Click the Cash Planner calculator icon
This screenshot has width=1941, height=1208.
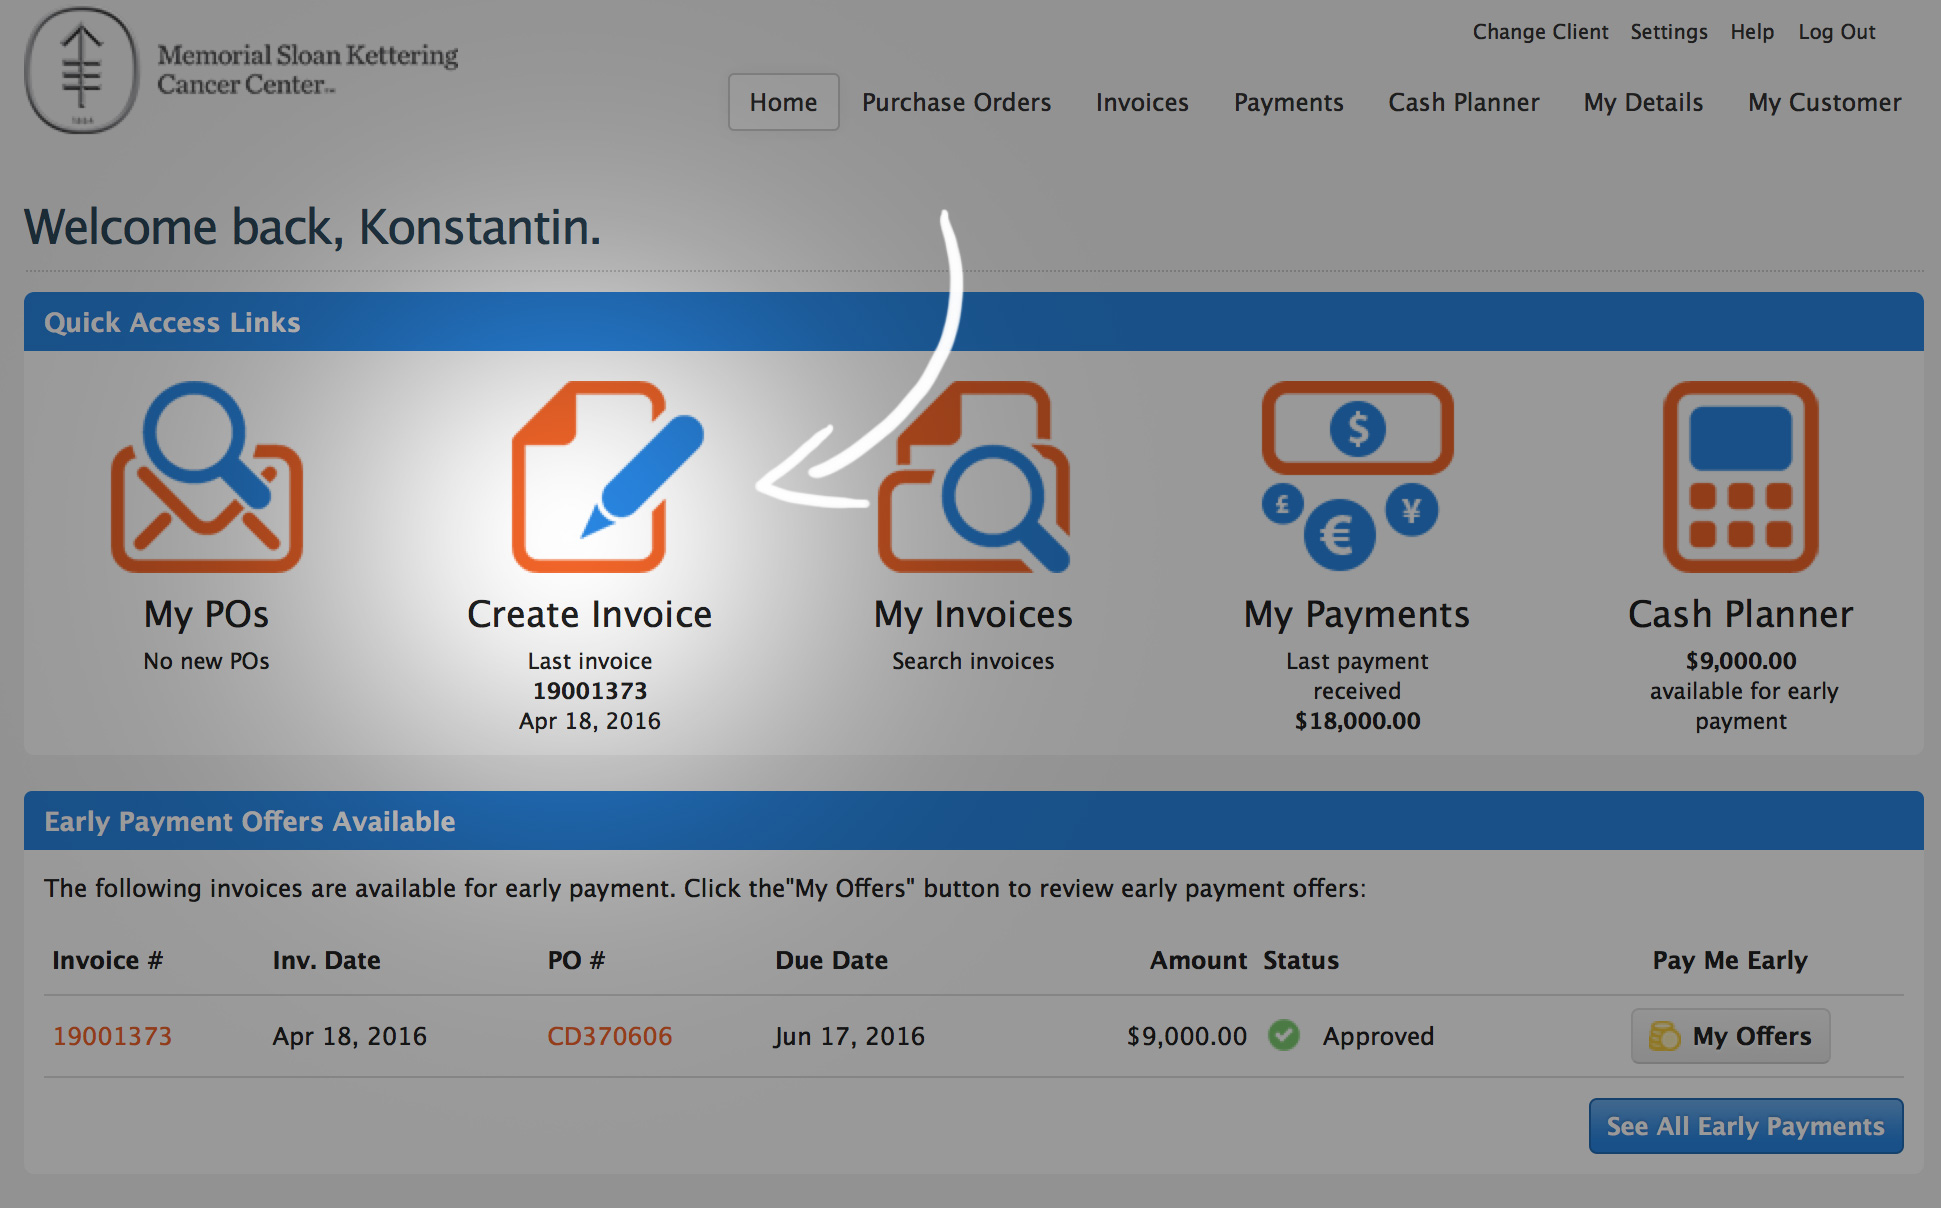1740,477
